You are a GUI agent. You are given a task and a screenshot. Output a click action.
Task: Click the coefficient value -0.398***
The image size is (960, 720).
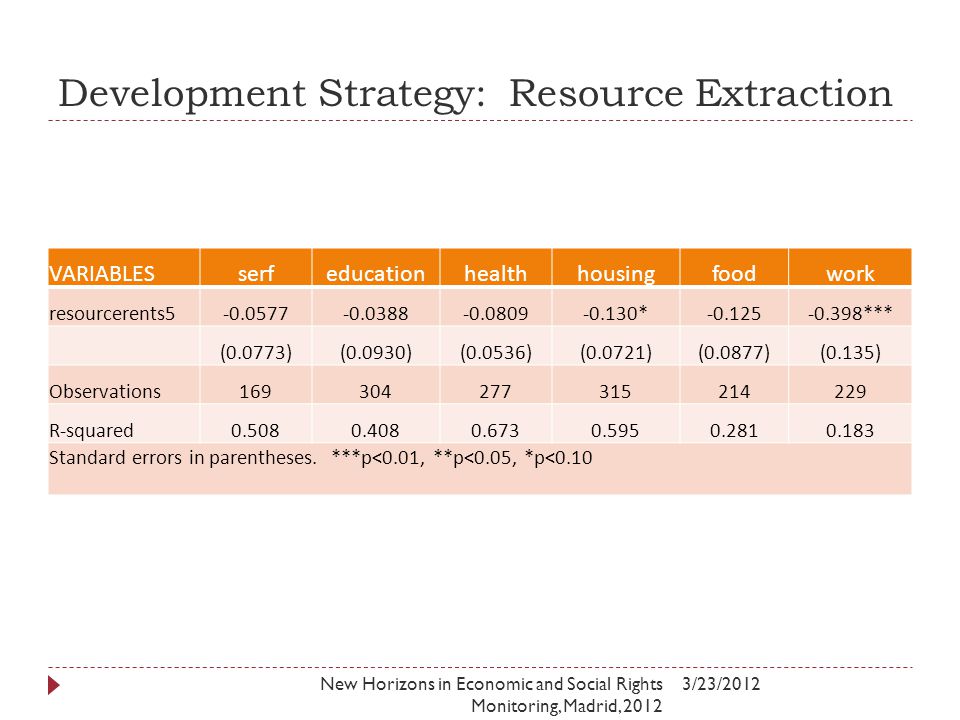click(x=850, y=313)
